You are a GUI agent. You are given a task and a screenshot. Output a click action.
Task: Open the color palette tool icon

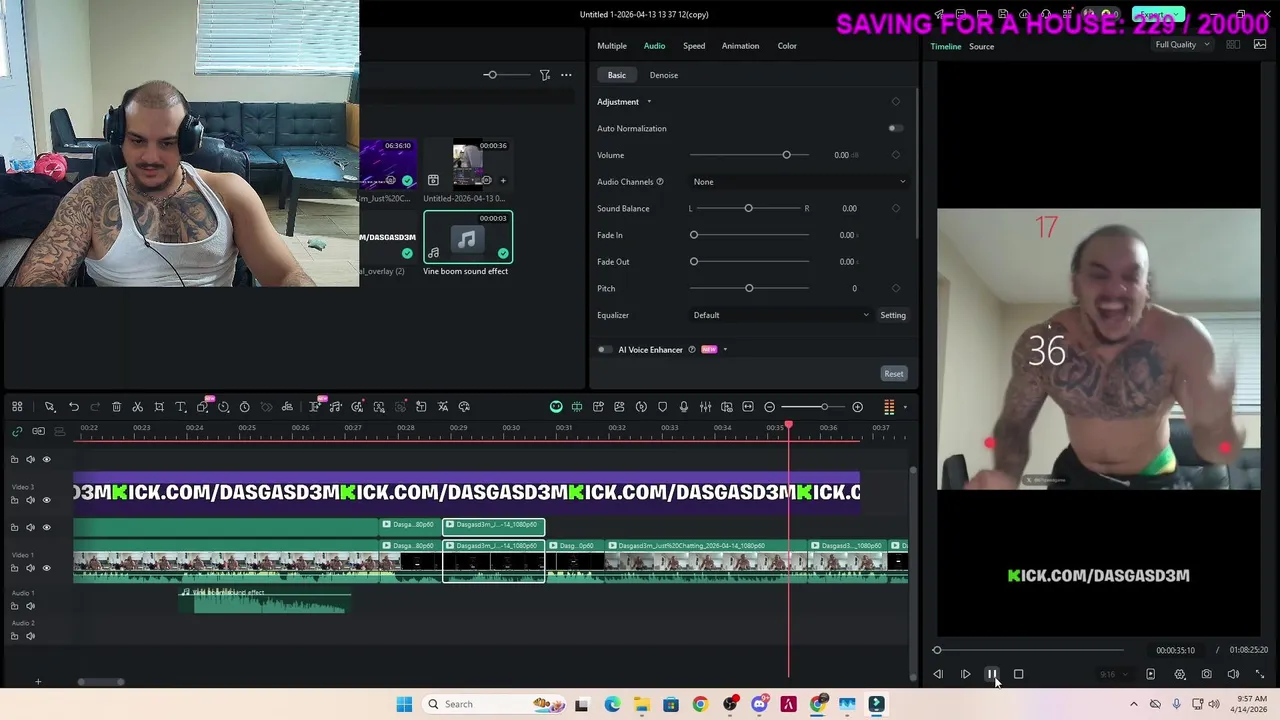[464, 407]
